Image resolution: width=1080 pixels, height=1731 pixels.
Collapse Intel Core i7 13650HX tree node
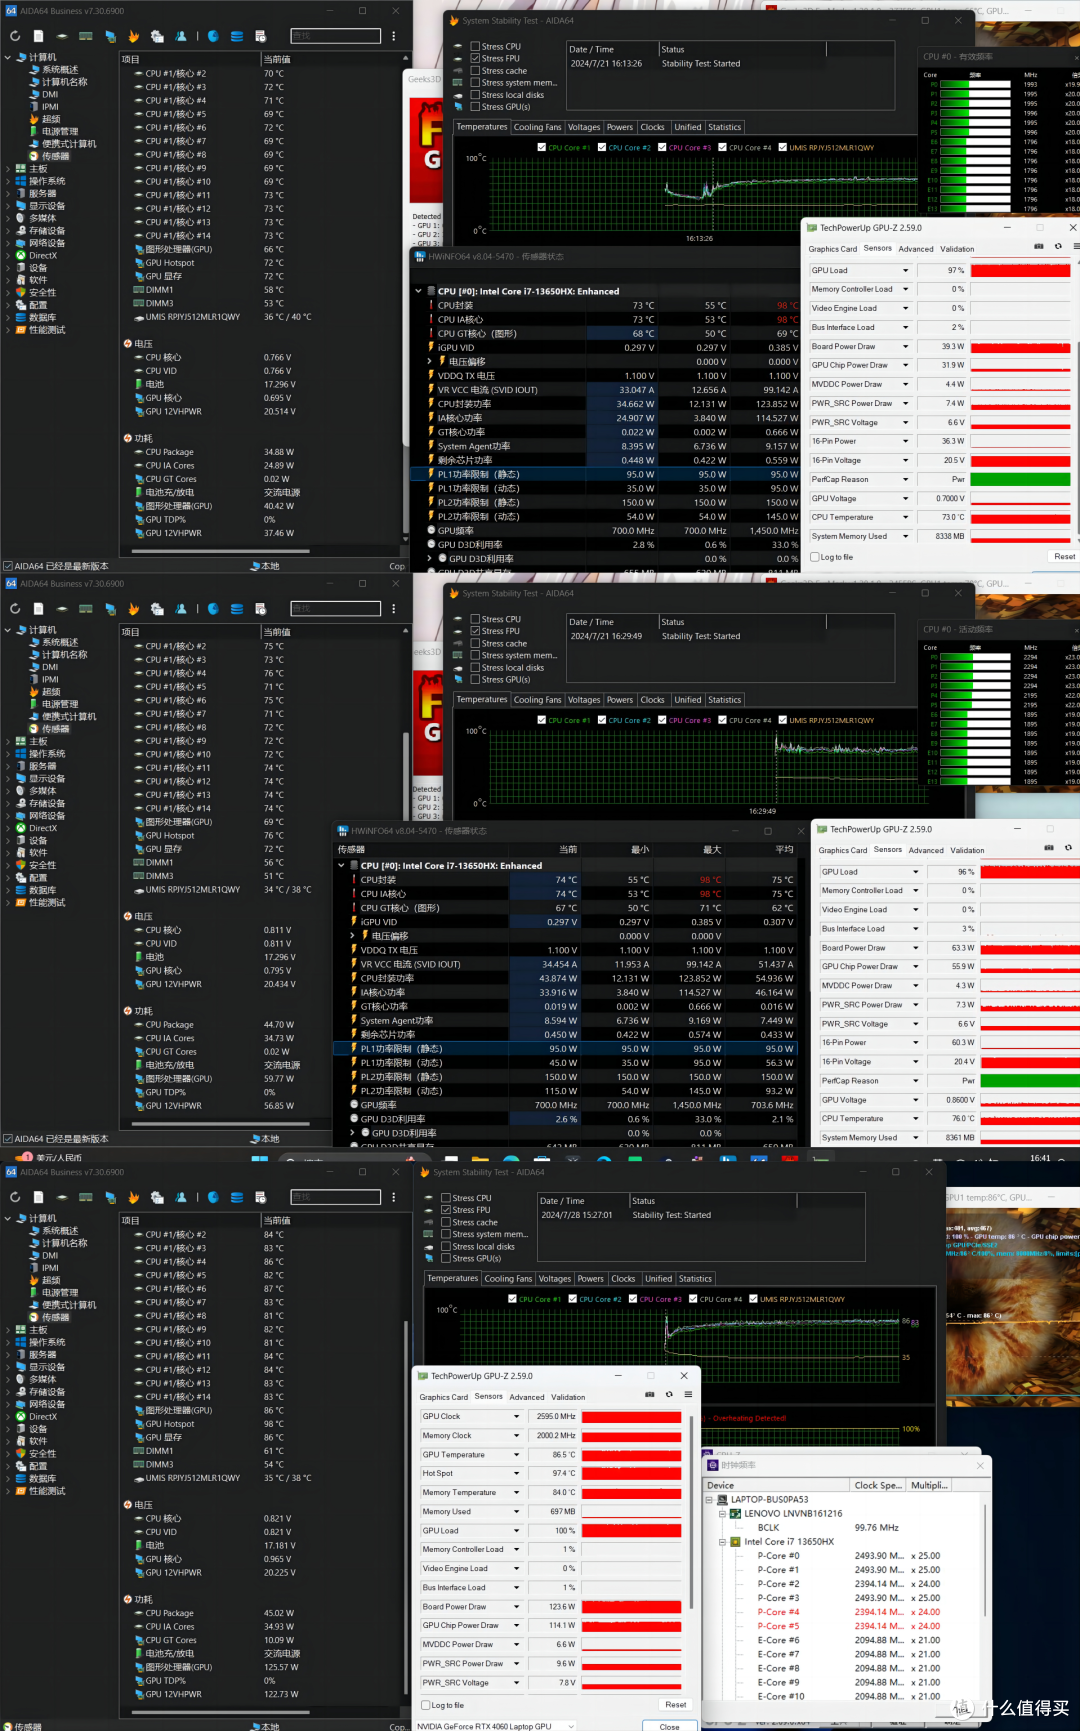723,1542
